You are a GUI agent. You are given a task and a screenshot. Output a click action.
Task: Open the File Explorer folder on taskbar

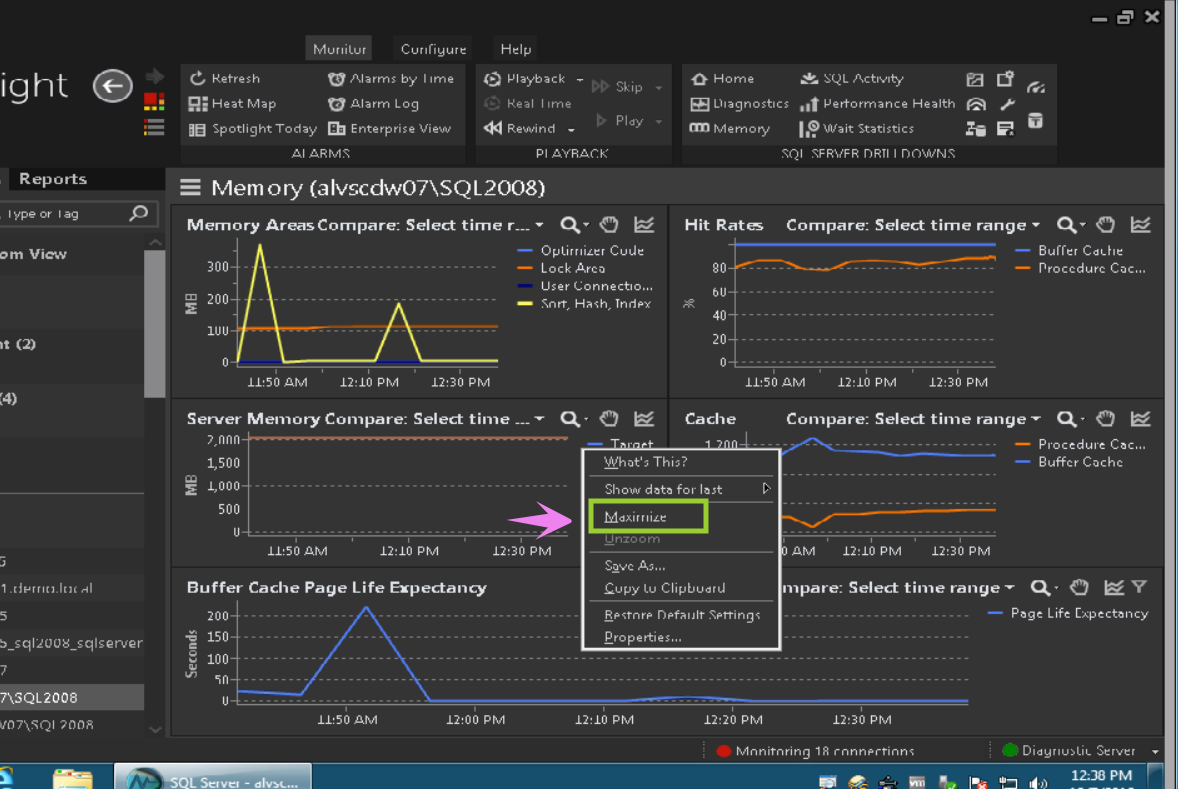(72, 778)
